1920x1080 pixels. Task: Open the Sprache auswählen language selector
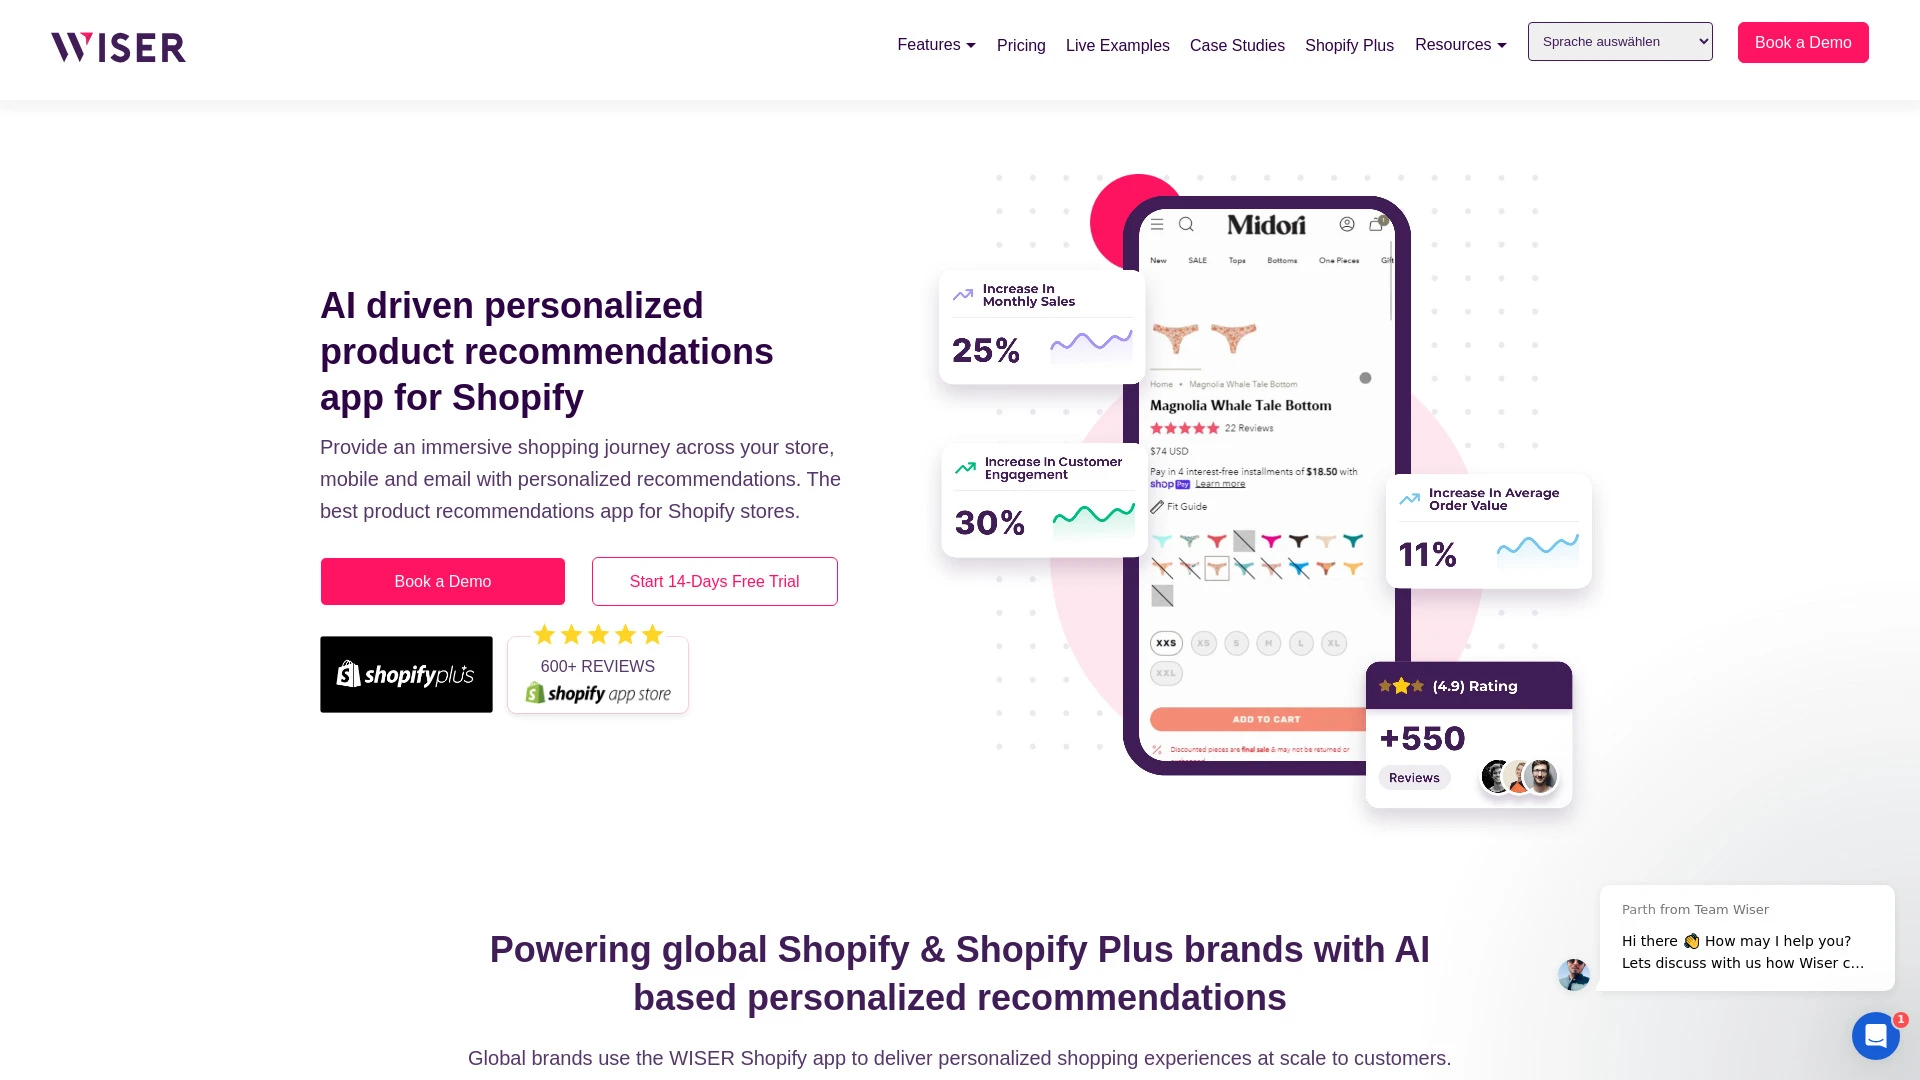[x=1619, y=41]
